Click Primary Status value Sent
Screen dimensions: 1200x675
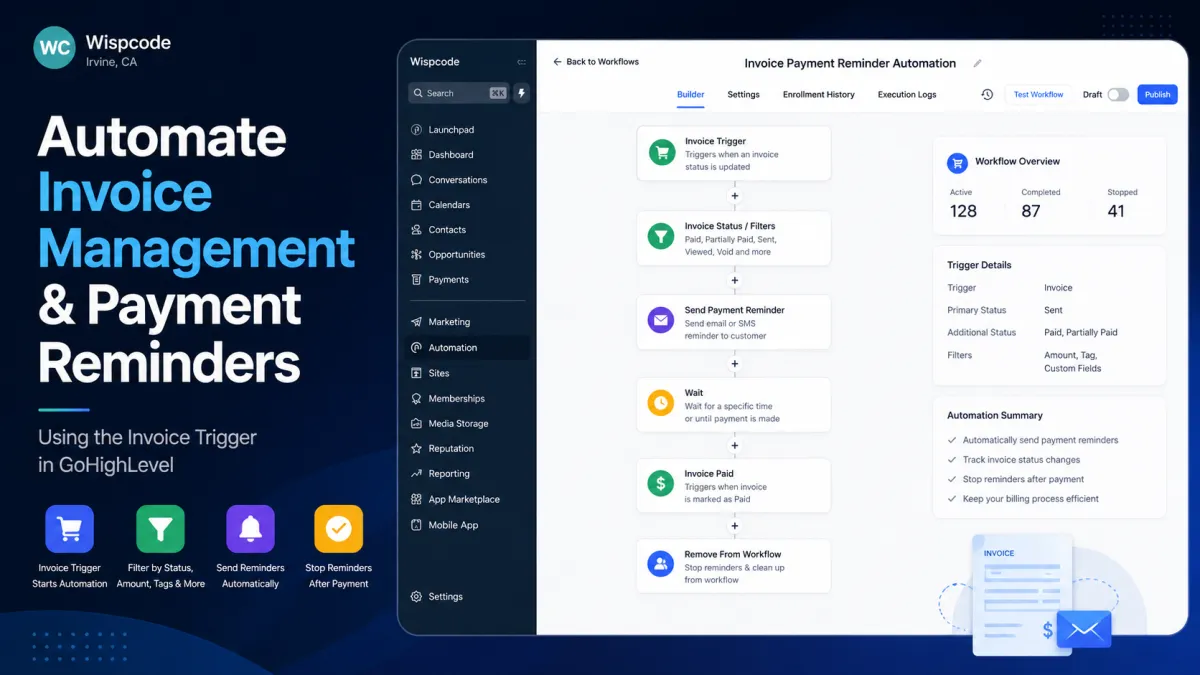tap(1053, 310)
